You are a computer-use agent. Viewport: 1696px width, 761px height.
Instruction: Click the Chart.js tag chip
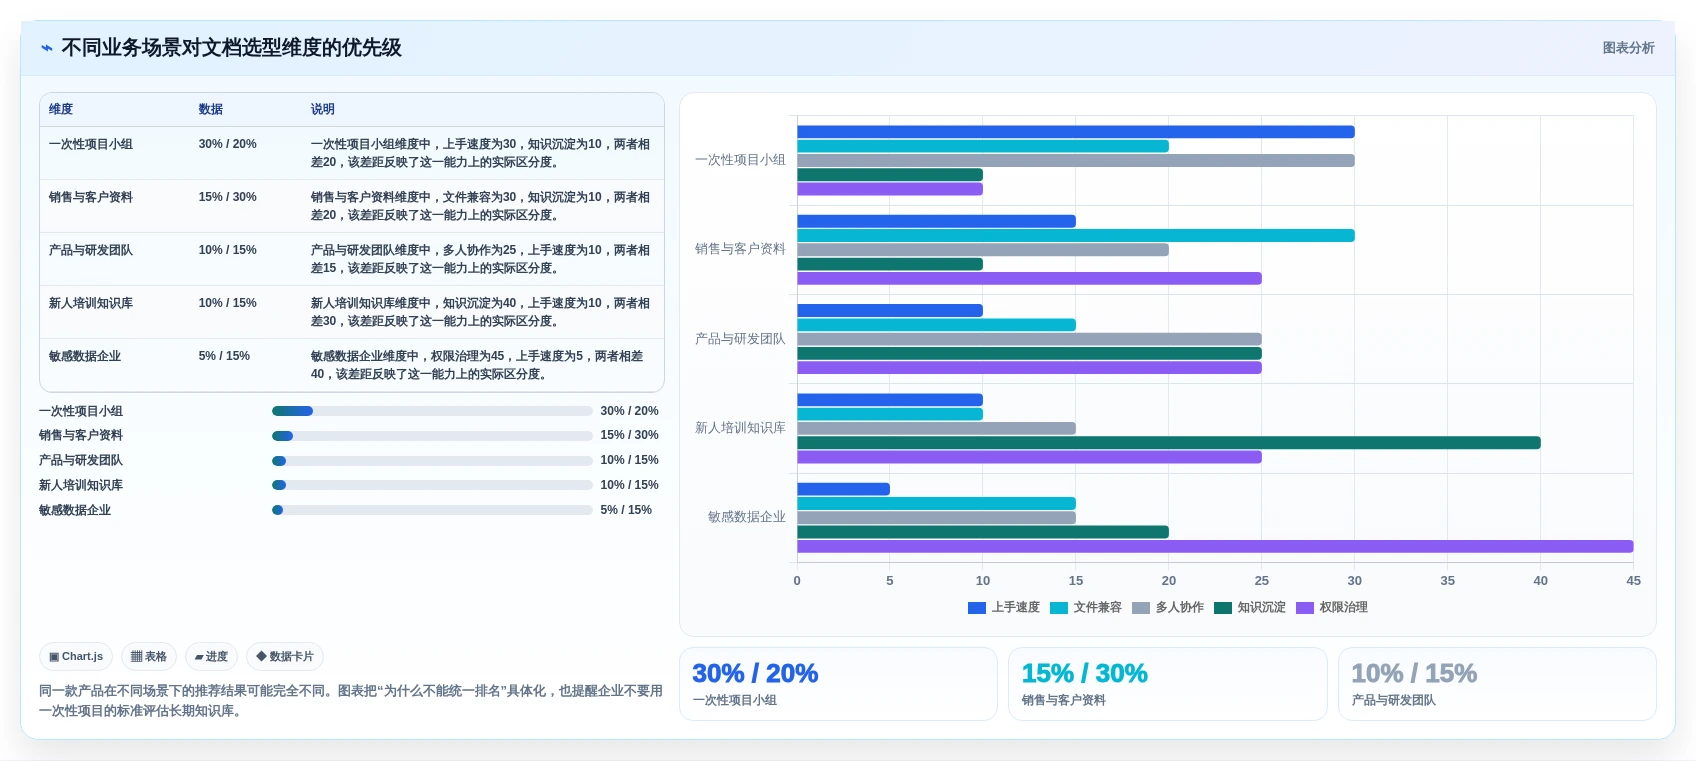76,657
